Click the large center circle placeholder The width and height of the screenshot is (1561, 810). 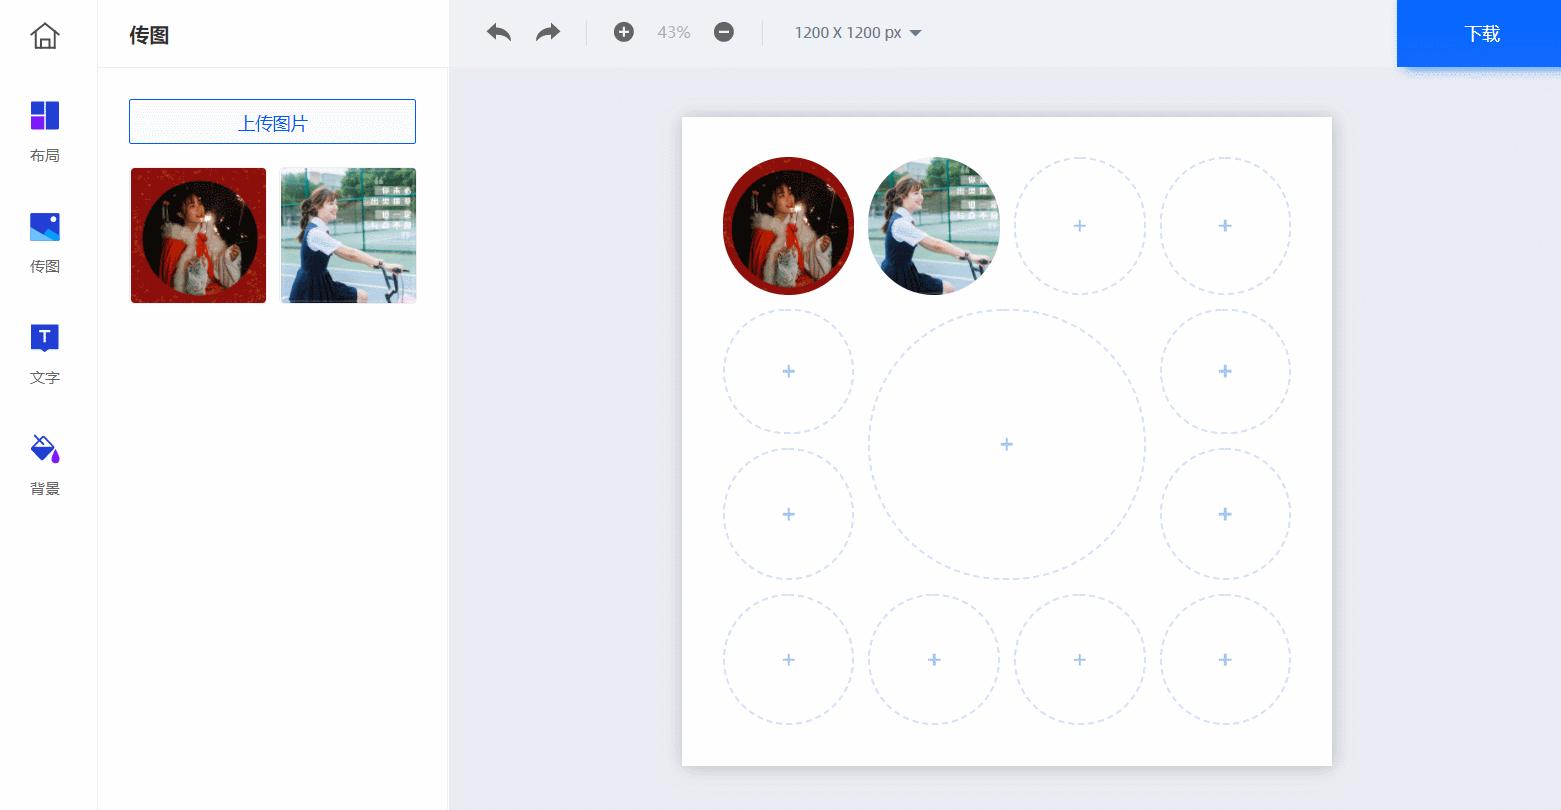[1006, 444]
